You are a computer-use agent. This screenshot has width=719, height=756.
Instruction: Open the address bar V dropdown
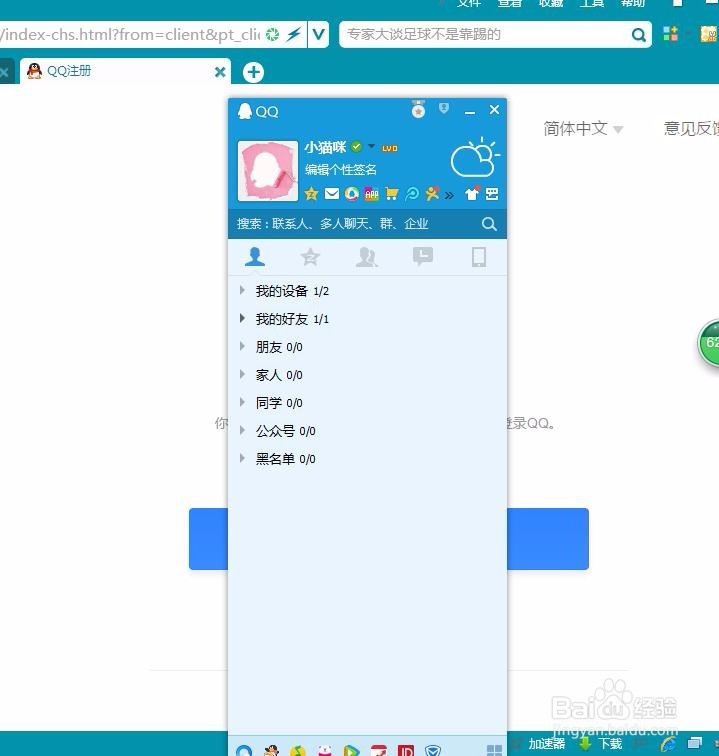pos(318,34)
